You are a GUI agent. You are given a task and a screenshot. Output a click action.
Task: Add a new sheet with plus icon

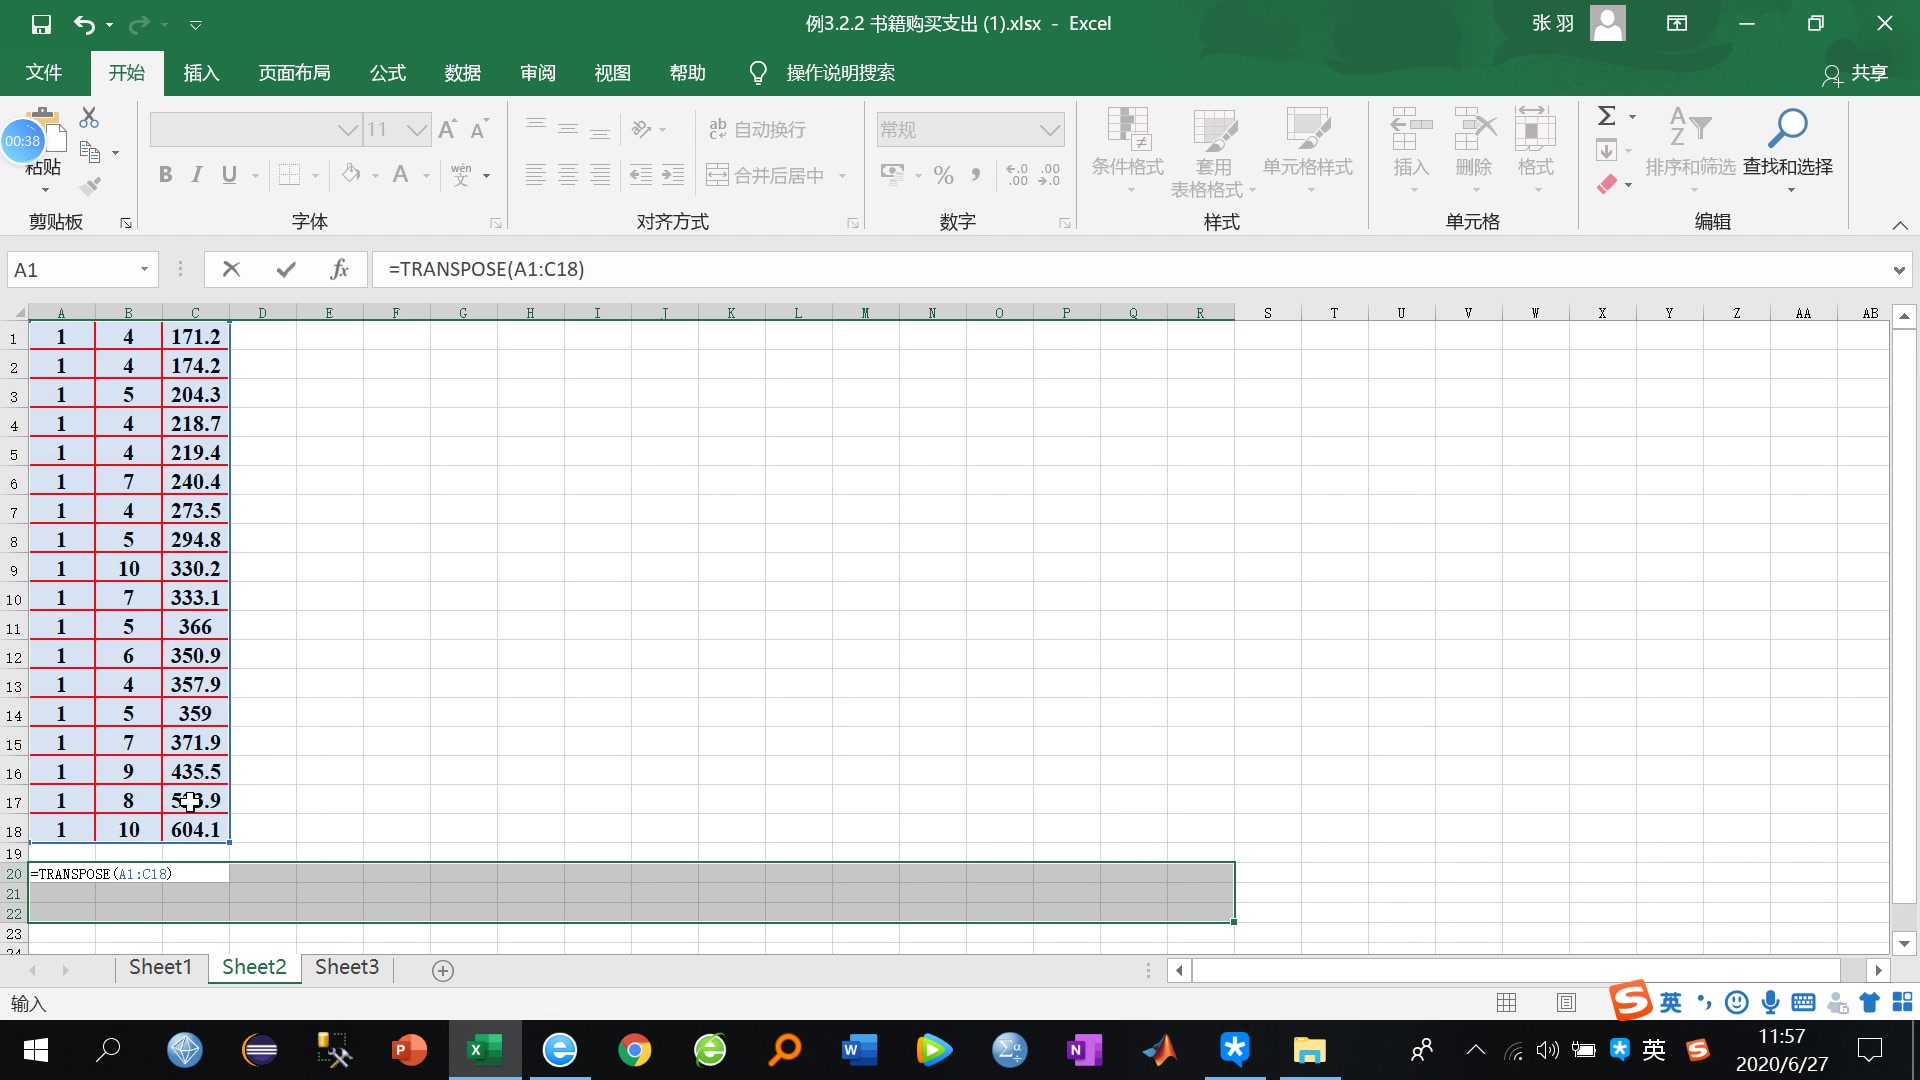pos(443,970)
